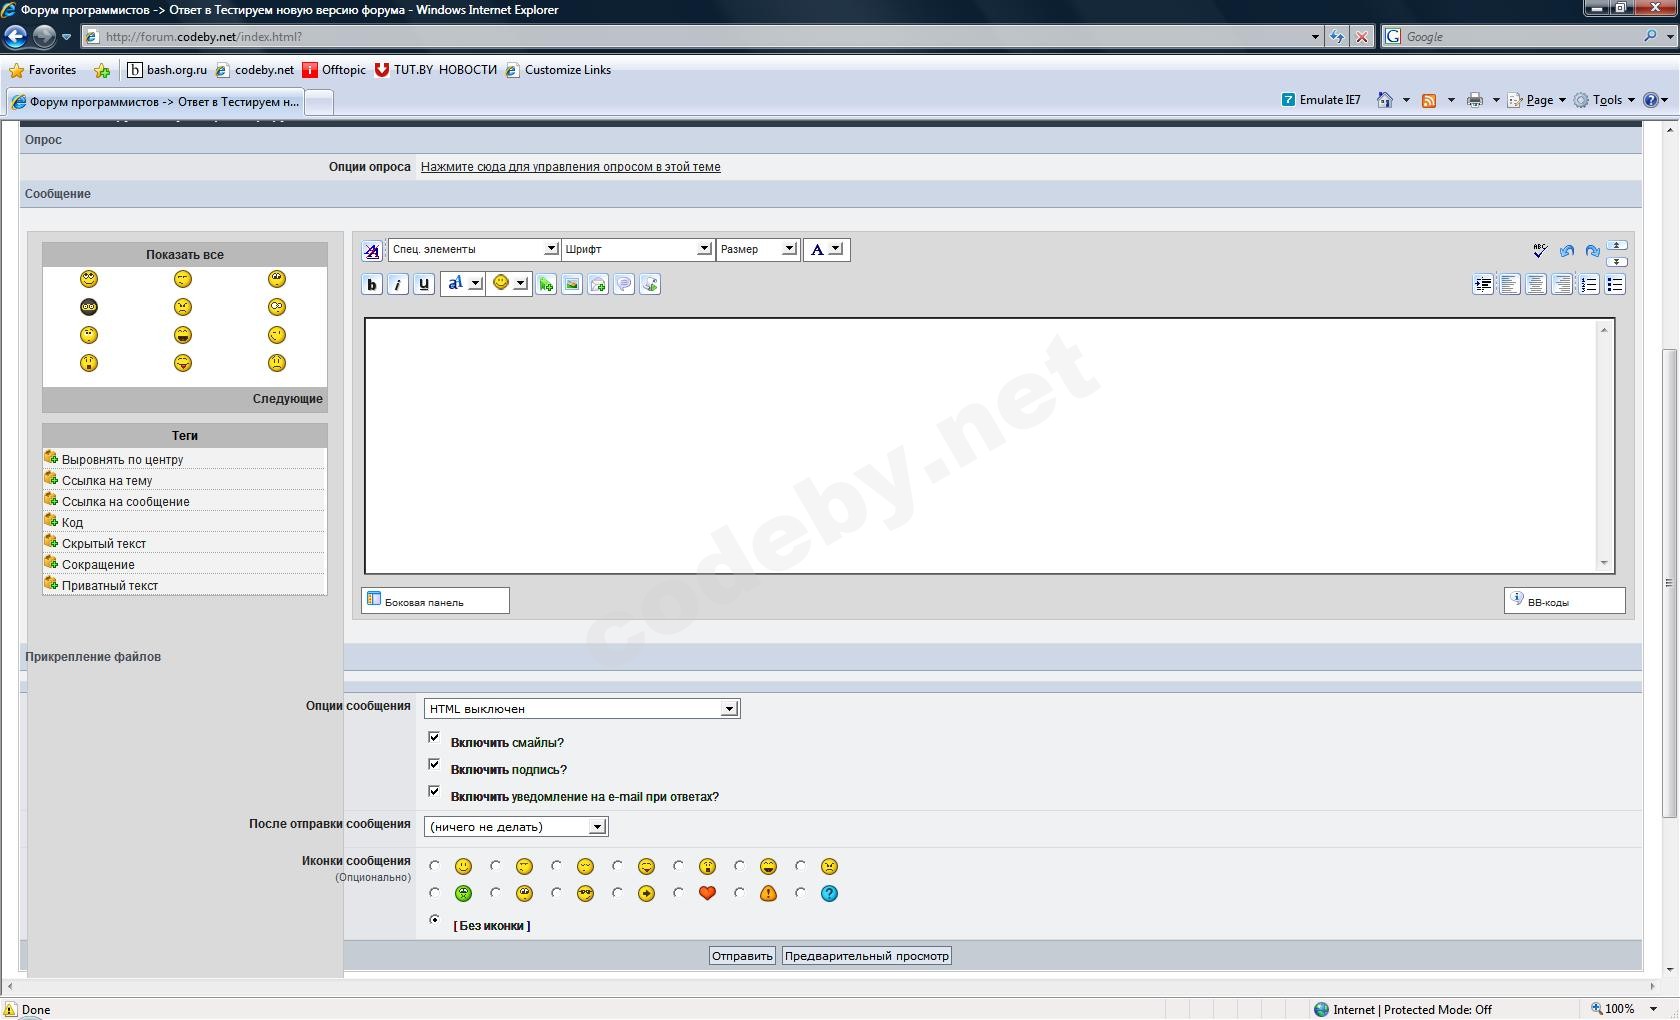This screenshot has height=1020, width=1680.
Task: Open the TUT.BY НОВОСТИ favorites bar link
Action: click(x=435, y=70)
